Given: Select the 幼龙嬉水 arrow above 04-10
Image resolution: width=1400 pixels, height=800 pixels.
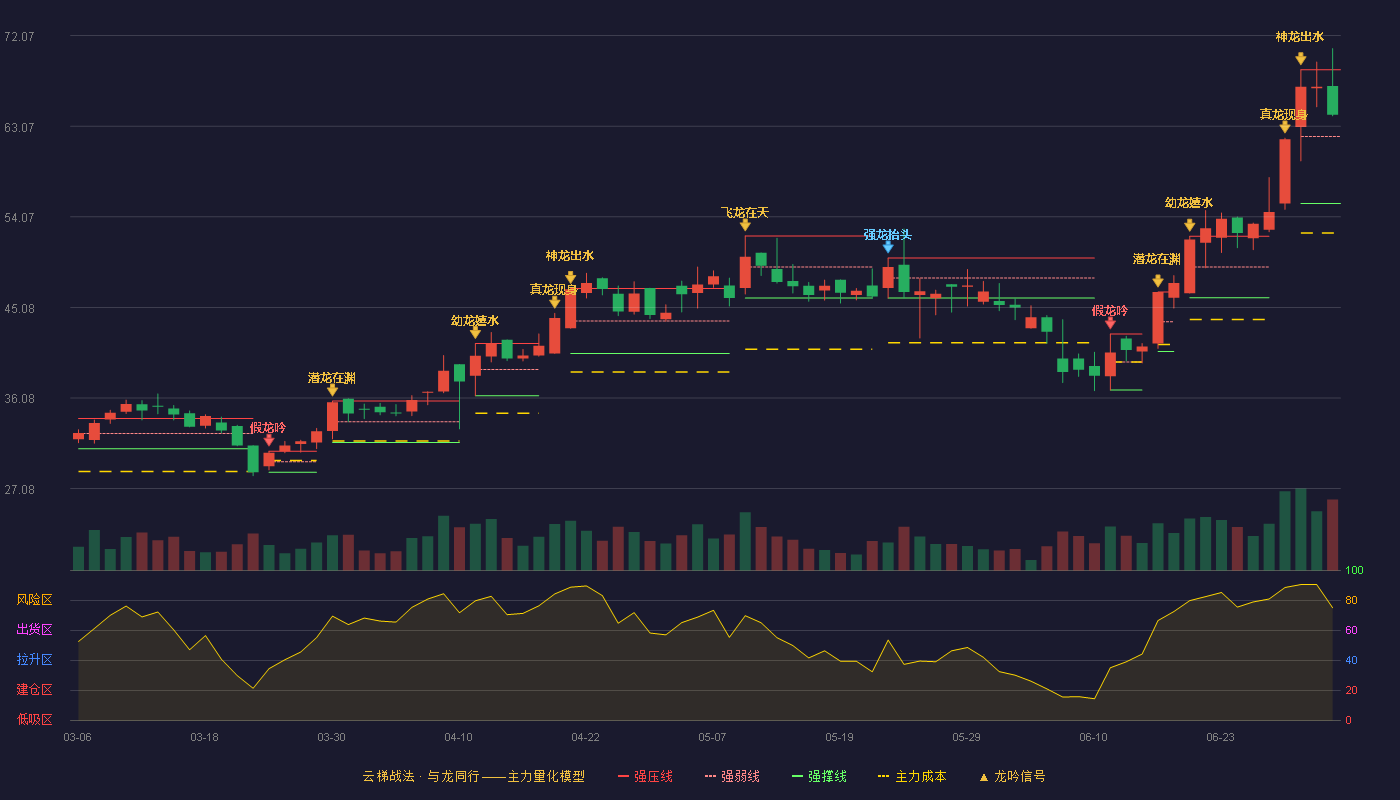Looking at the screenshot, I should pyautogui.click(x=475, y=333).
